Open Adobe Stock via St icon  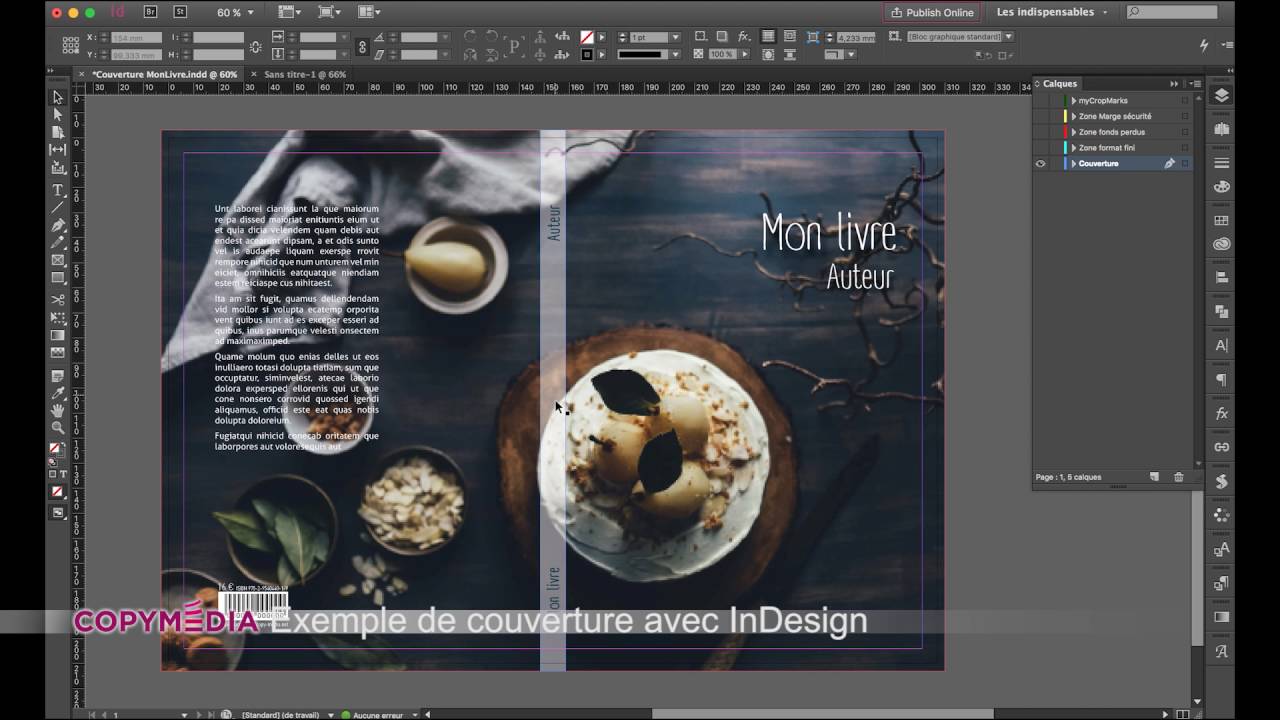(179, 12)
